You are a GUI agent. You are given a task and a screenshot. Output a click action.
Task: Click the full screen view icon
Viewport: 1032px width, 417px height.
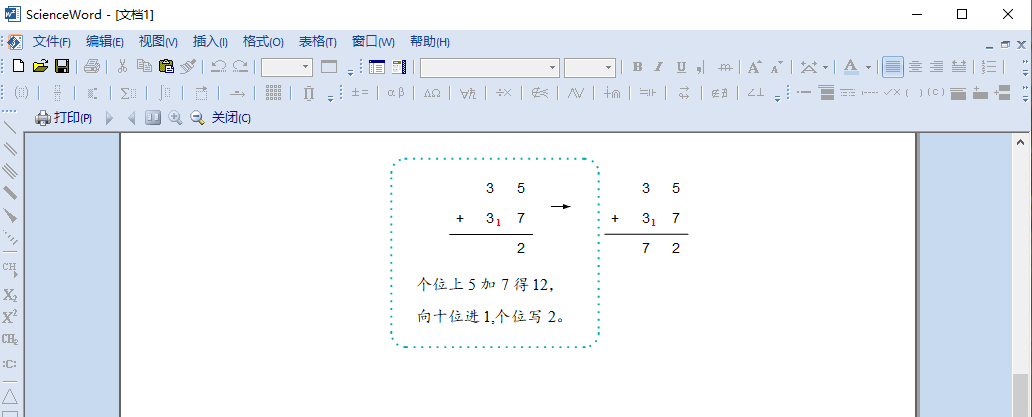328,66
